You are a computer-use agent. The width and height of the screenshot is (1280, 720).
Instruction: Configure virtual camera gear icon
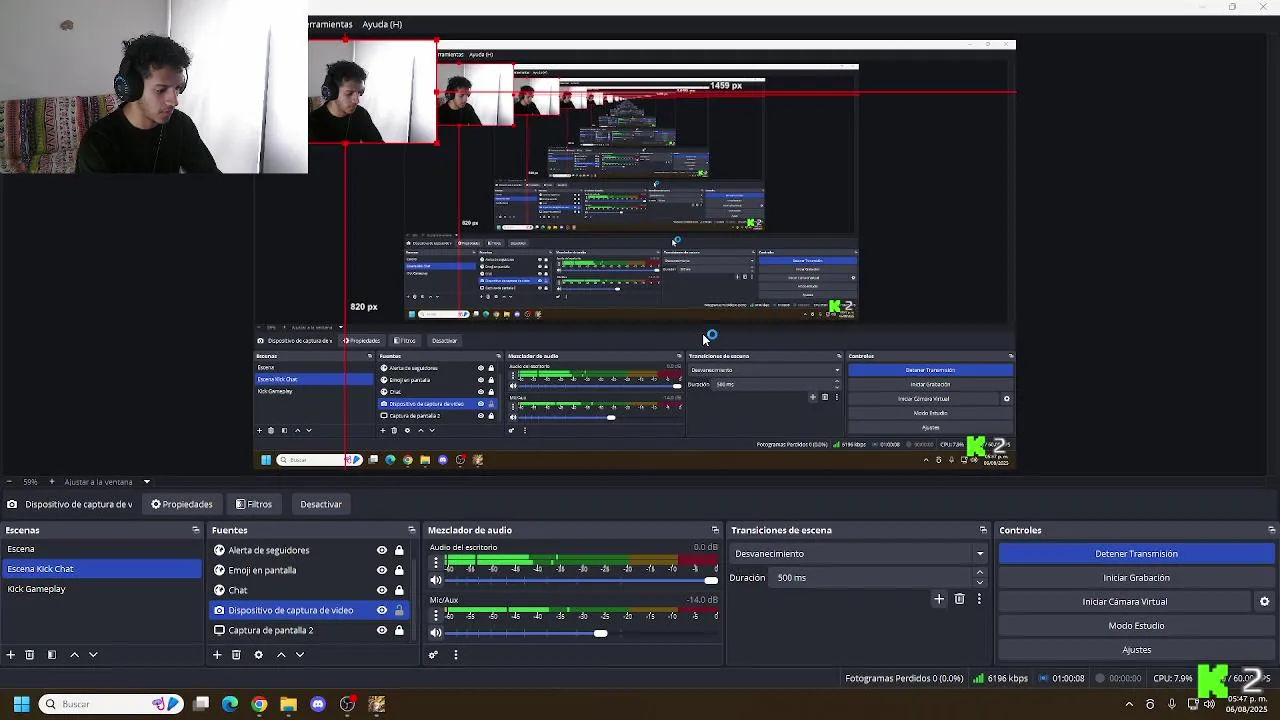coord(1264,602)
